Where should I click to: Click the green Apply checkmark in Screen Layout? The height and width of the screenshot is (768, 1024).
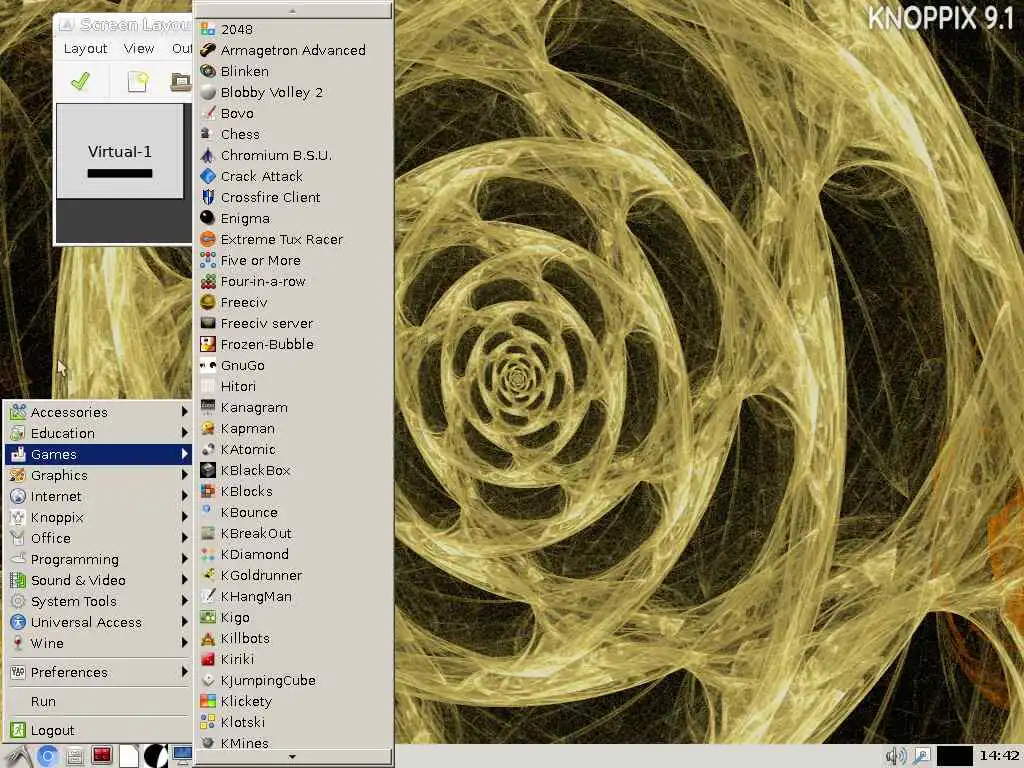click(80, 82)
